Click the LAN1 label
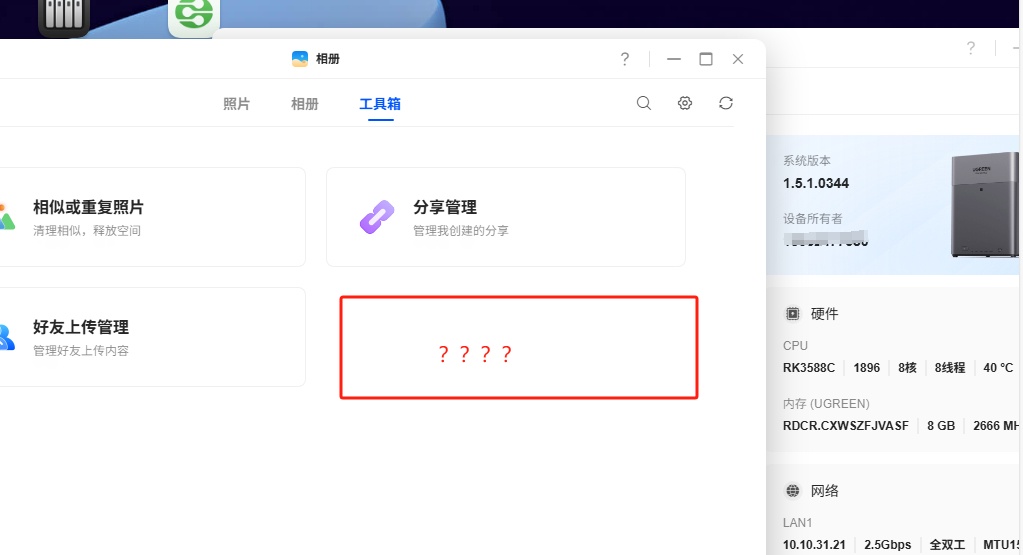Screen dimensions: 1023x555 tap(797, 523)
